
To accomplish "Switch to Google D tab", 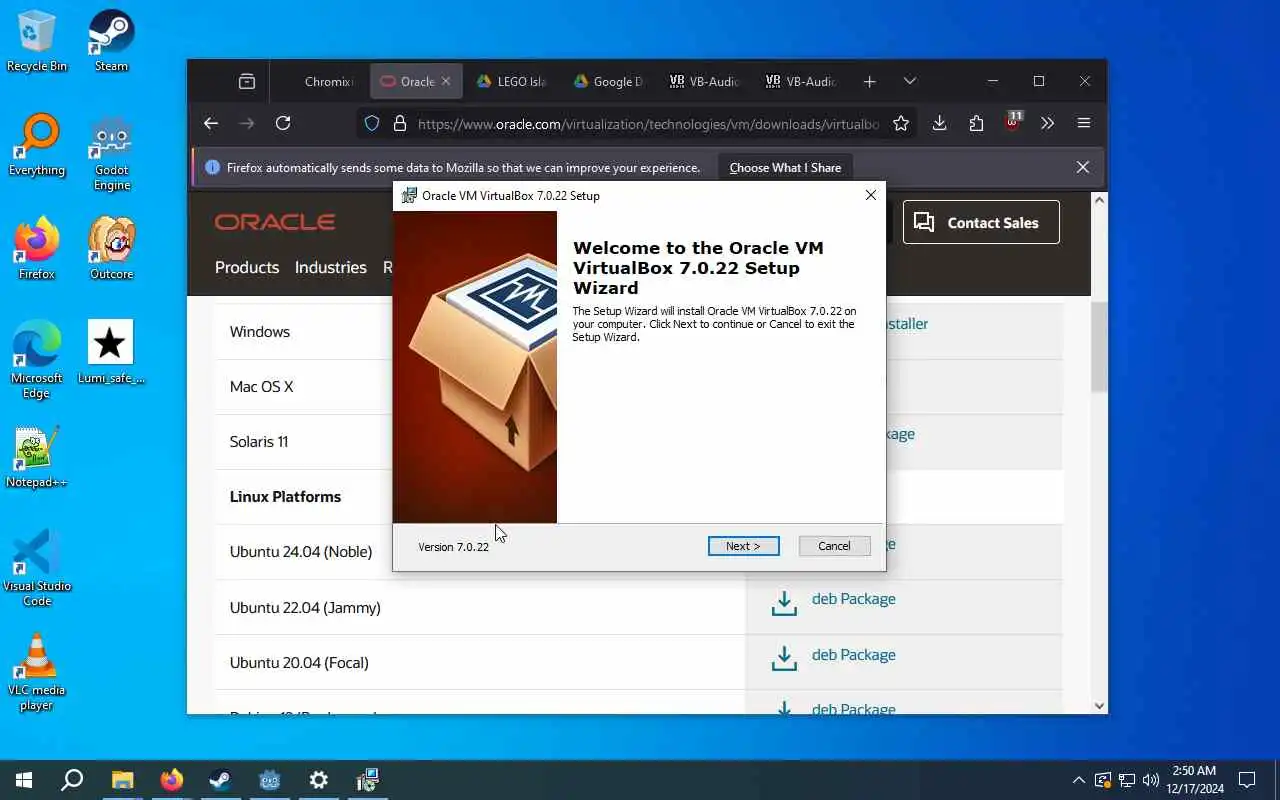I will (608, 82).
